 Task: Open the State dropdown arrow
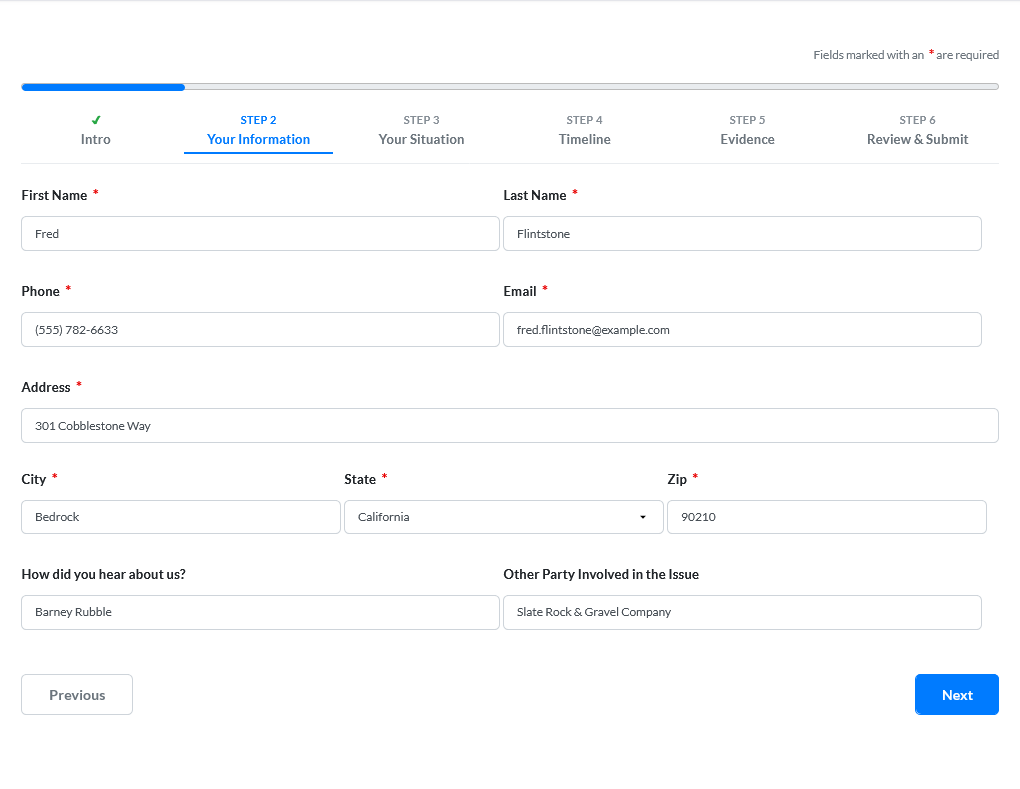click(642, 517)
